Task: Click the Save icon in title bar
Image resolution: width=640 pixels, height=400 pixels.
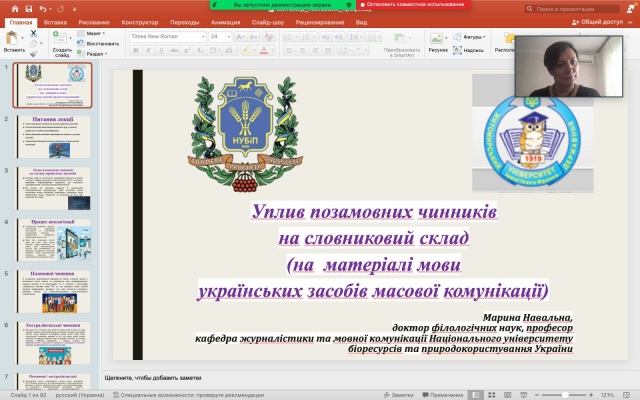Action: tap(28, 9)
